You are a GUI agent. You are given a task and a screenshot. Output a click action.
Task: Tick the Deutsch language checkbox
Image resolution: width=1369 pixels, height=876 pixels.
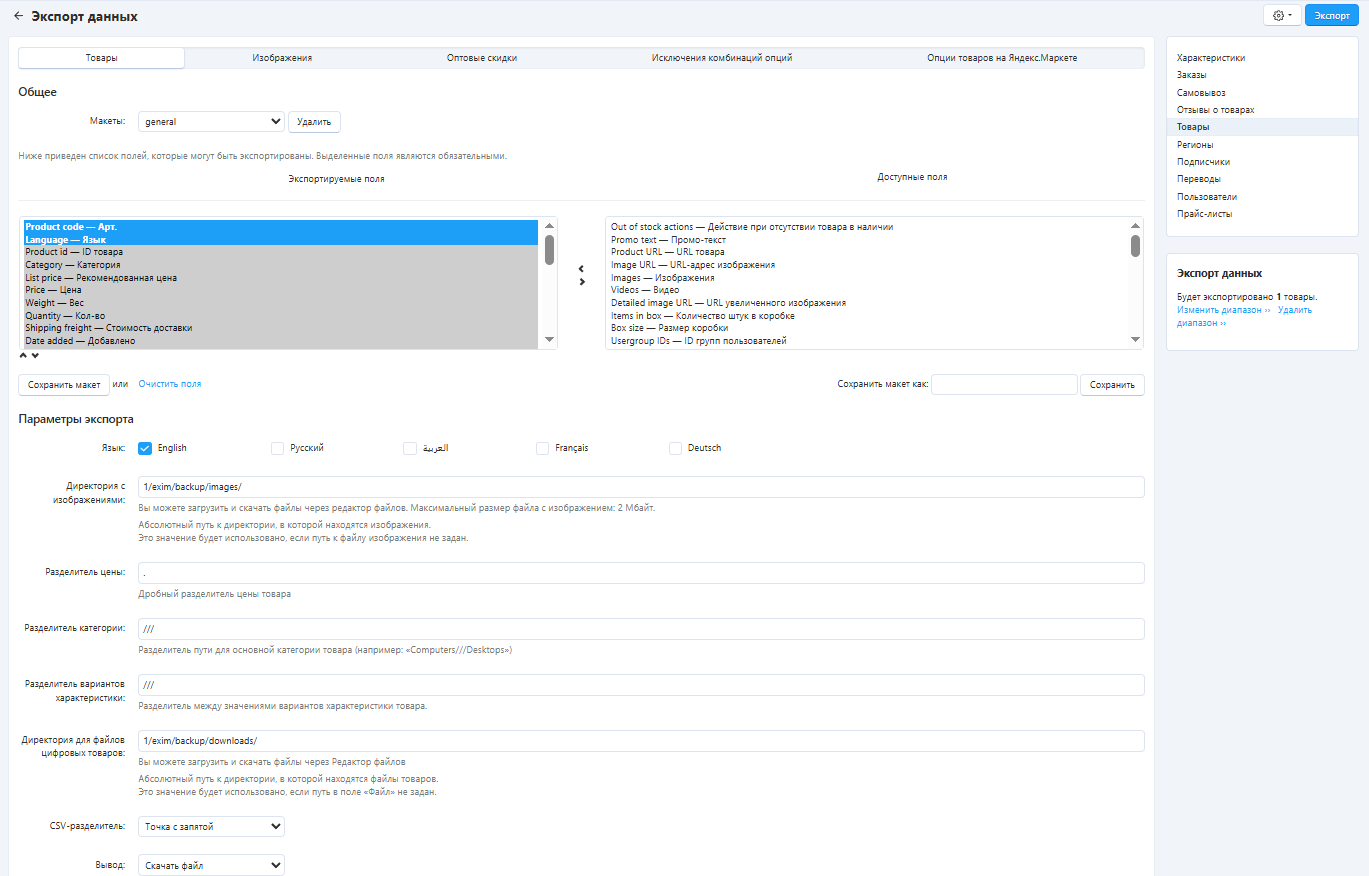click(x=676, y=448)
